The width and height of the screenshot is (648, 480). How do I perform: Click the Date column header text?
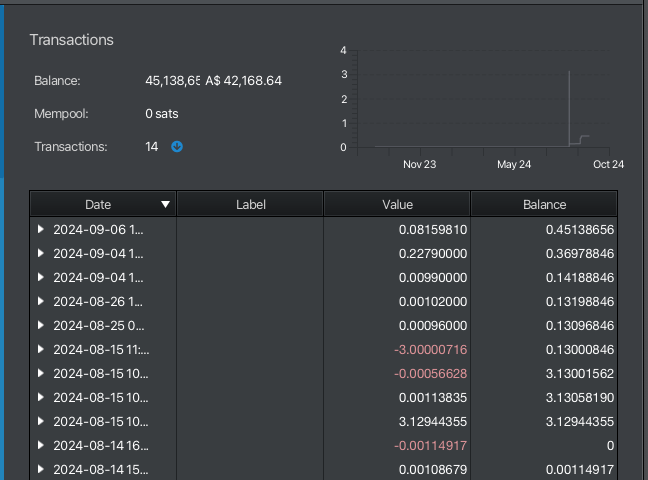[98, 204]
